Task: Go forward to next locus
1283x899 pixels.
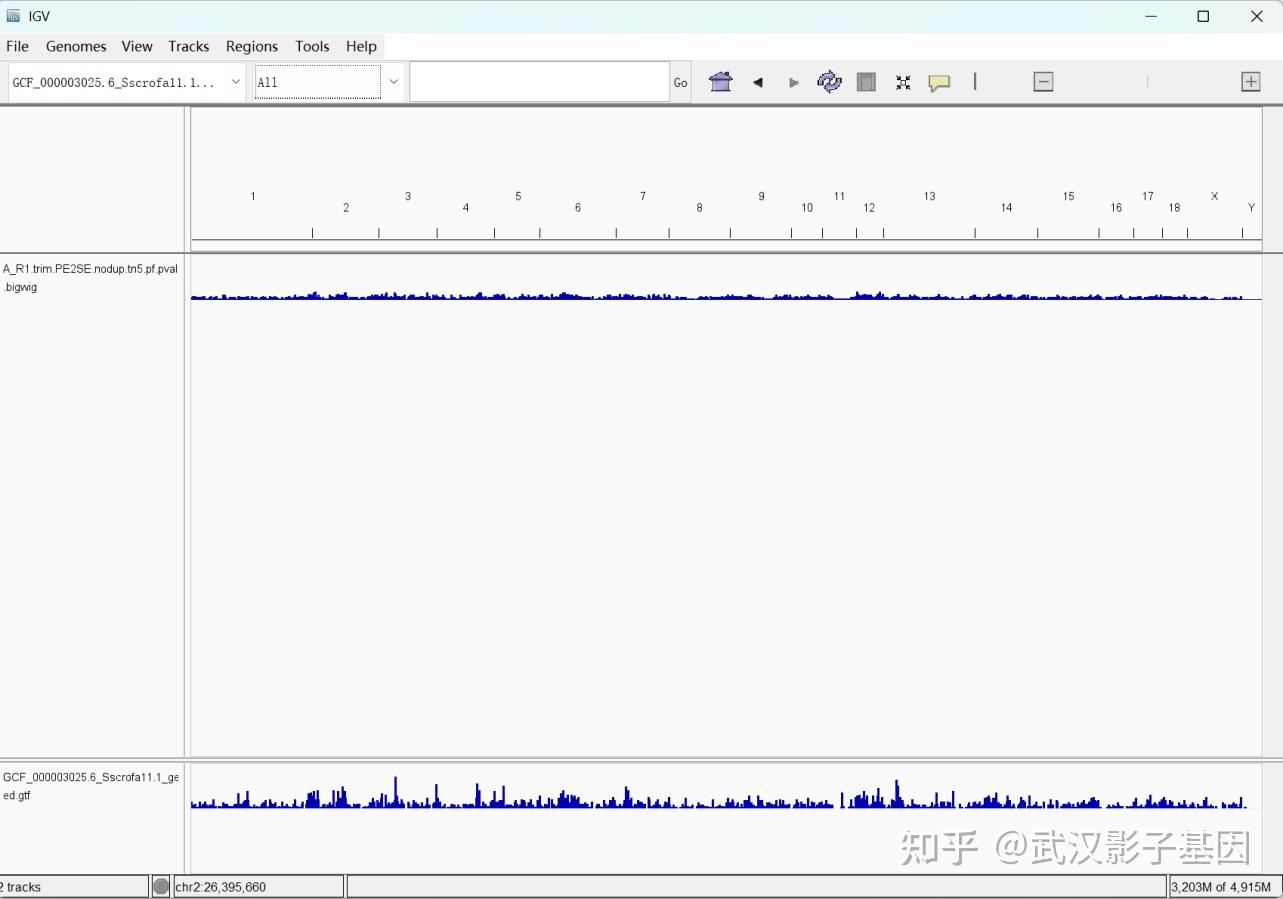Action: tap(794, 83)
